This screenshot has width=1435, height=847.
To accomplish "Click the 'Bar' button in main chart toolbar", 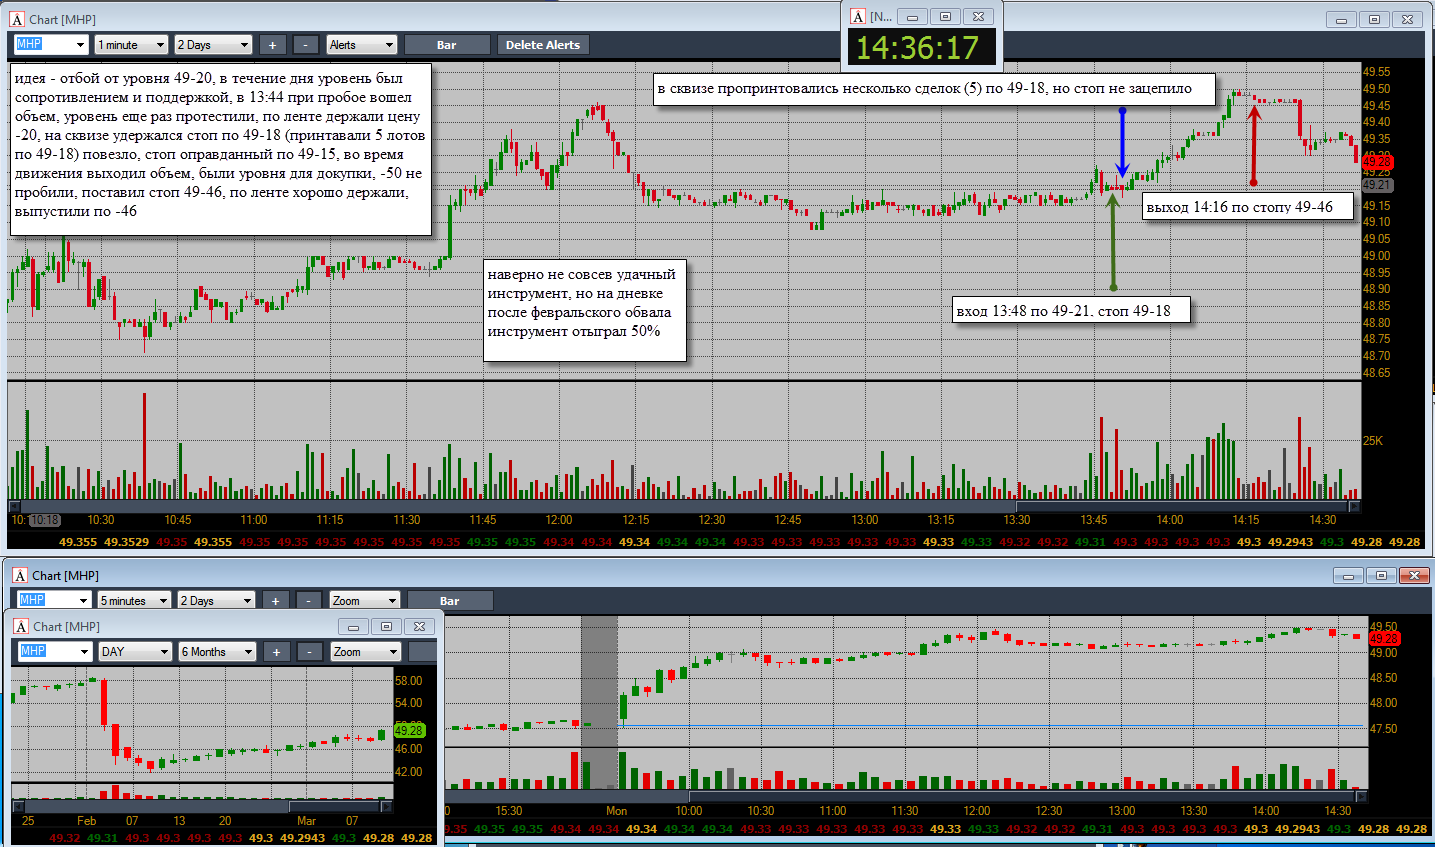I will 447,45.
